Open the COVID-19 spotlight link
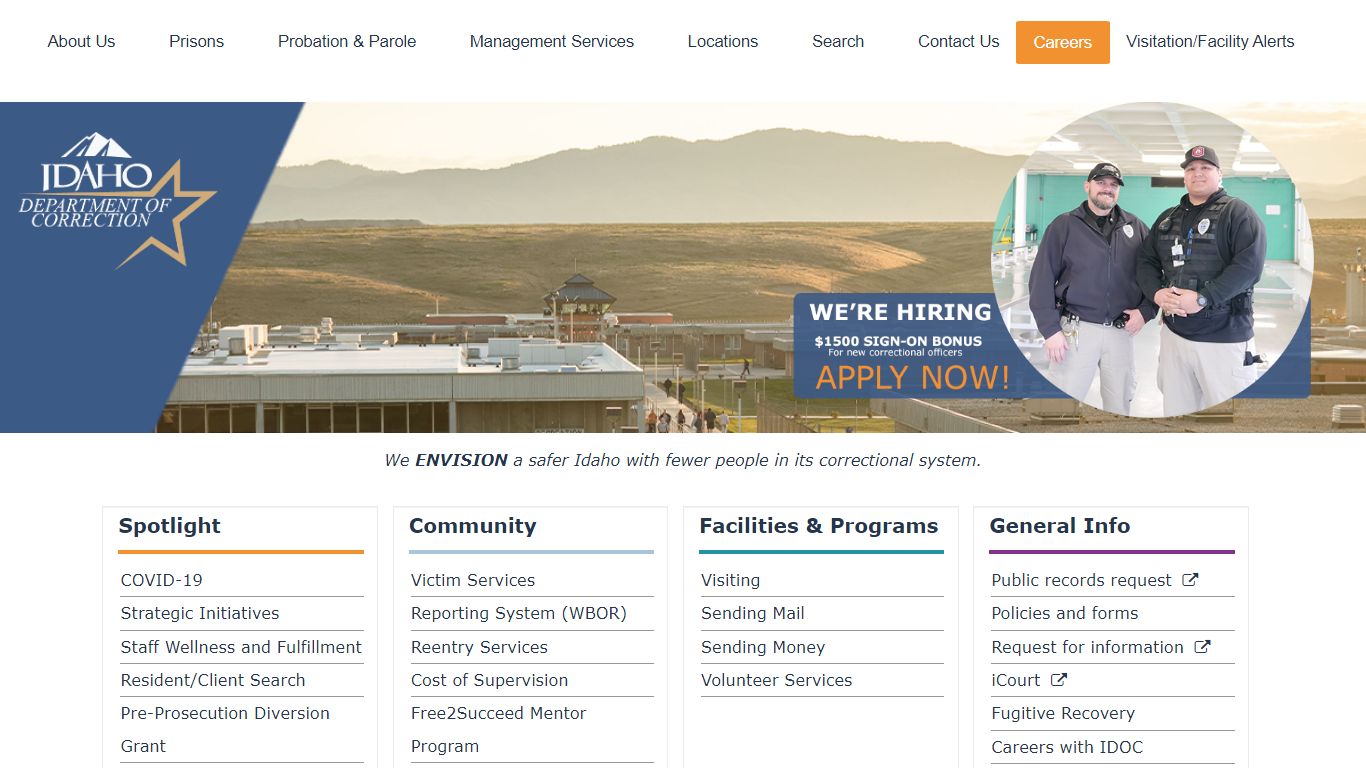The width and height of the screenshot is (1366, 768). [x=162, y=580]
